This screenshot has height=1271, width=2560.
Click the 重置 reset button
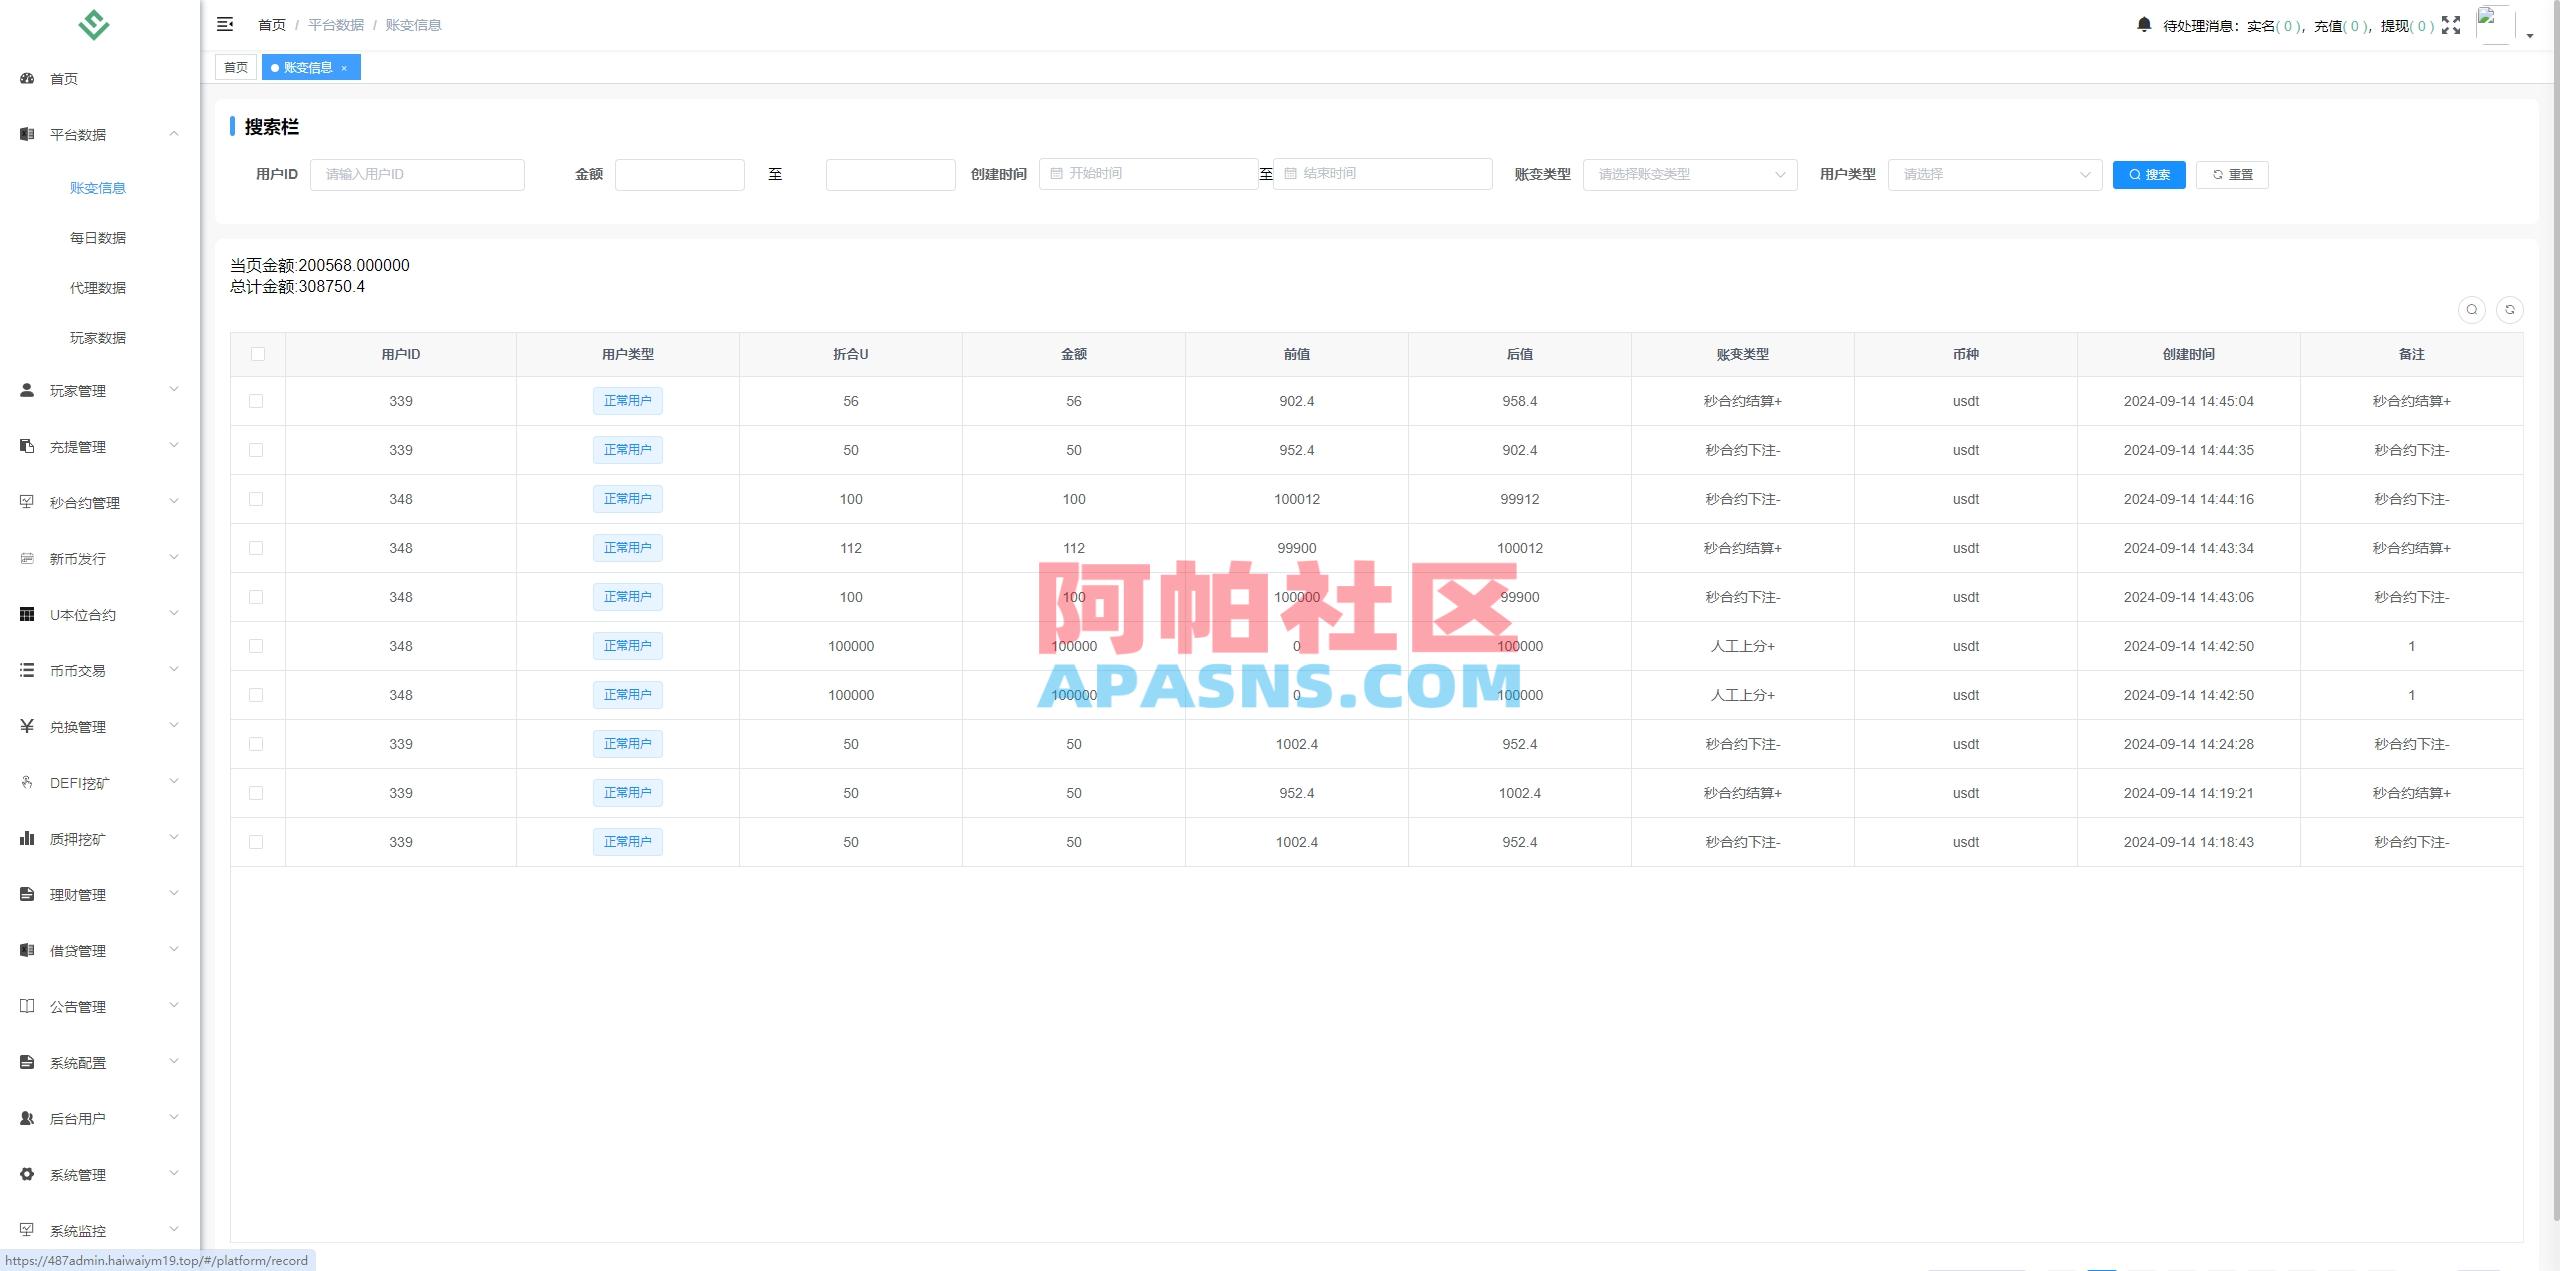[2232, 174]
